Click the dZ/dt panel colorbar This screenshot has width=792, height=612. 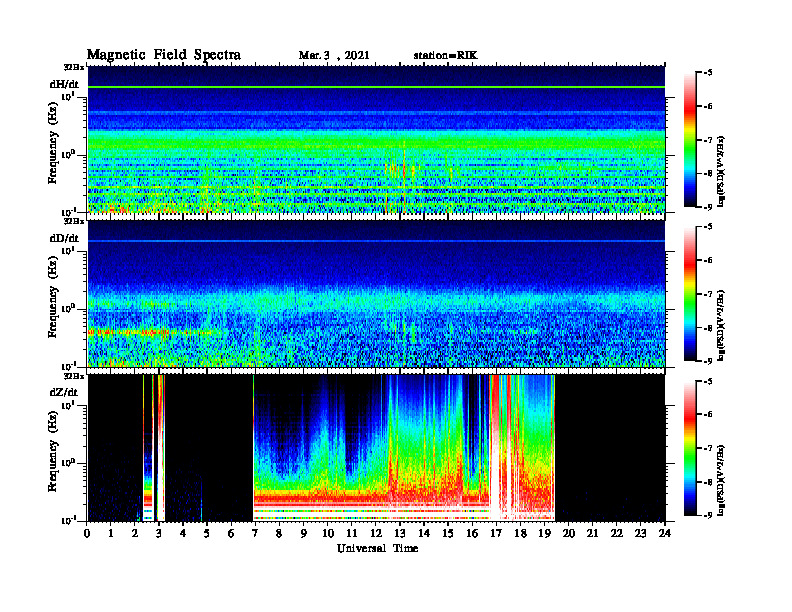690,448
